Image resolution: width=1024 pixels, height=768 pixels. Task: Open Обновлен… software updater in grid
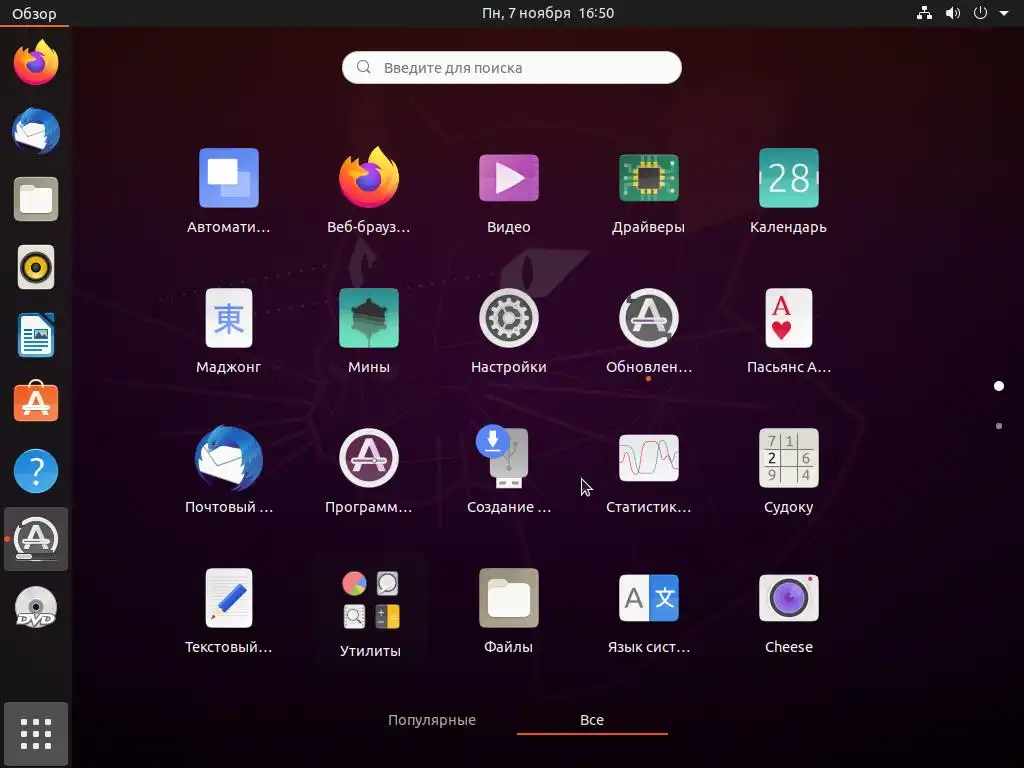pyautogui.click(x=648, y=318)
